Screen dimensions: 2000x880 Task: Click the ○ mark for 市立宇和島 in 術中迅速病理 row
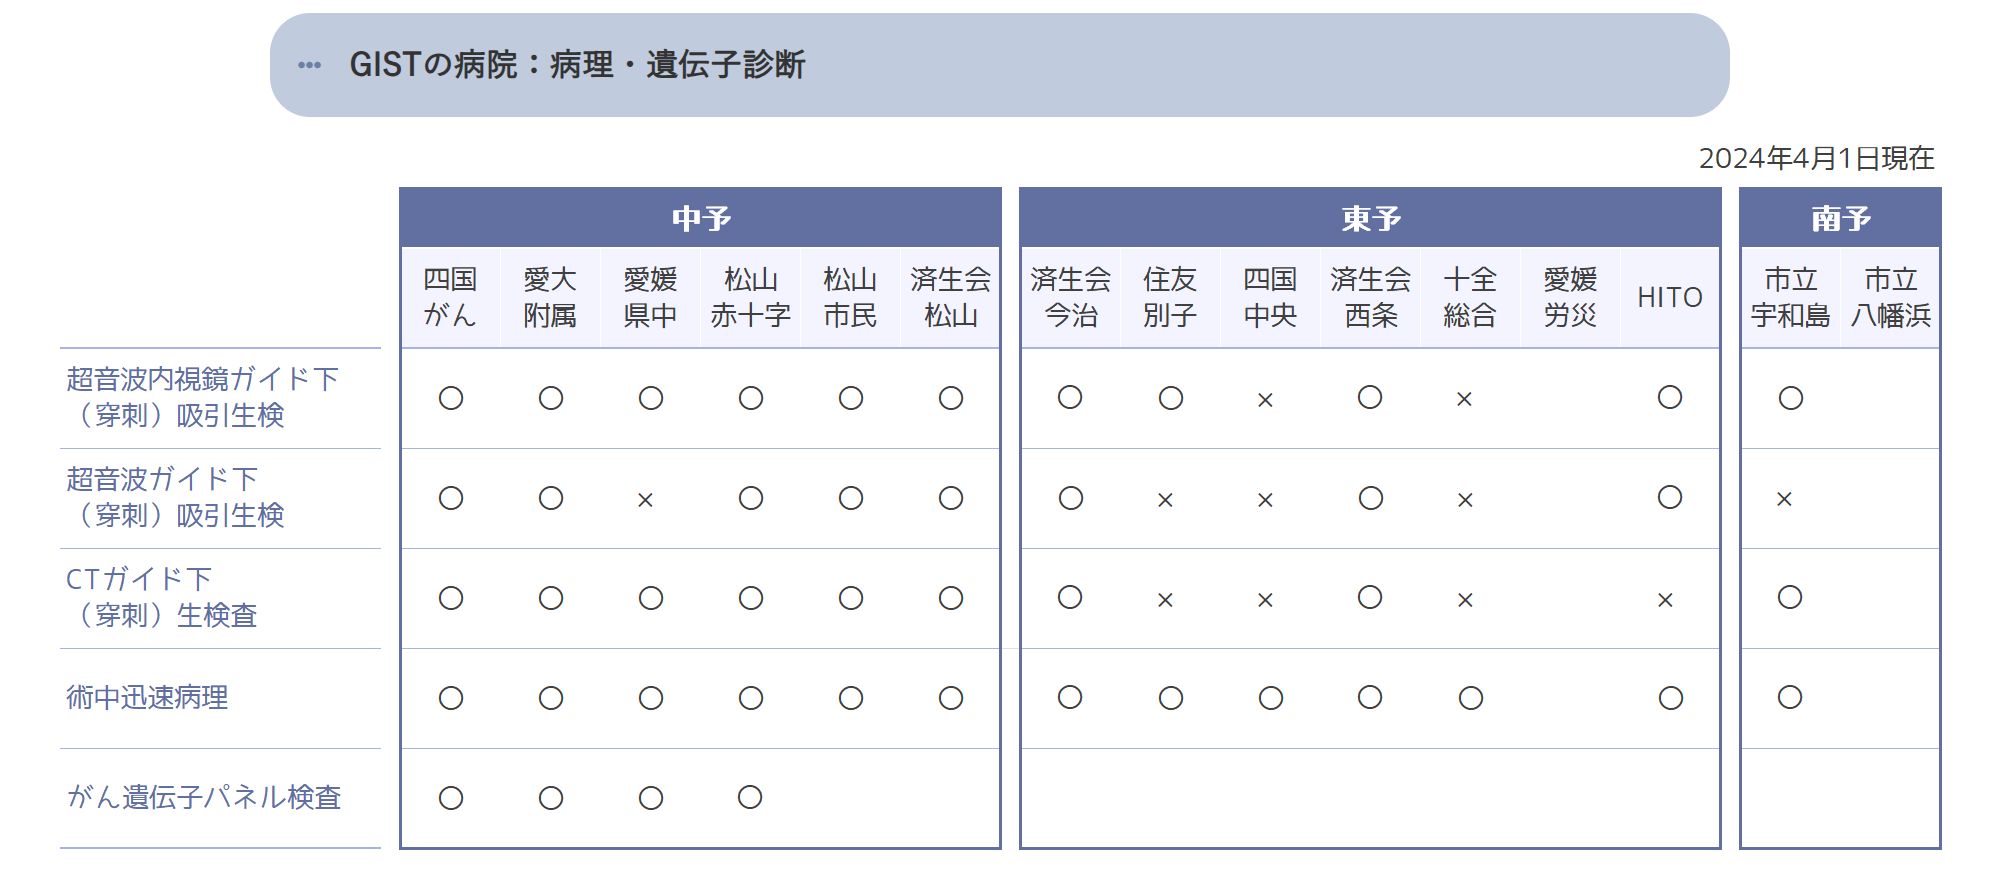pyautogui.click(x=1790, y=697)
